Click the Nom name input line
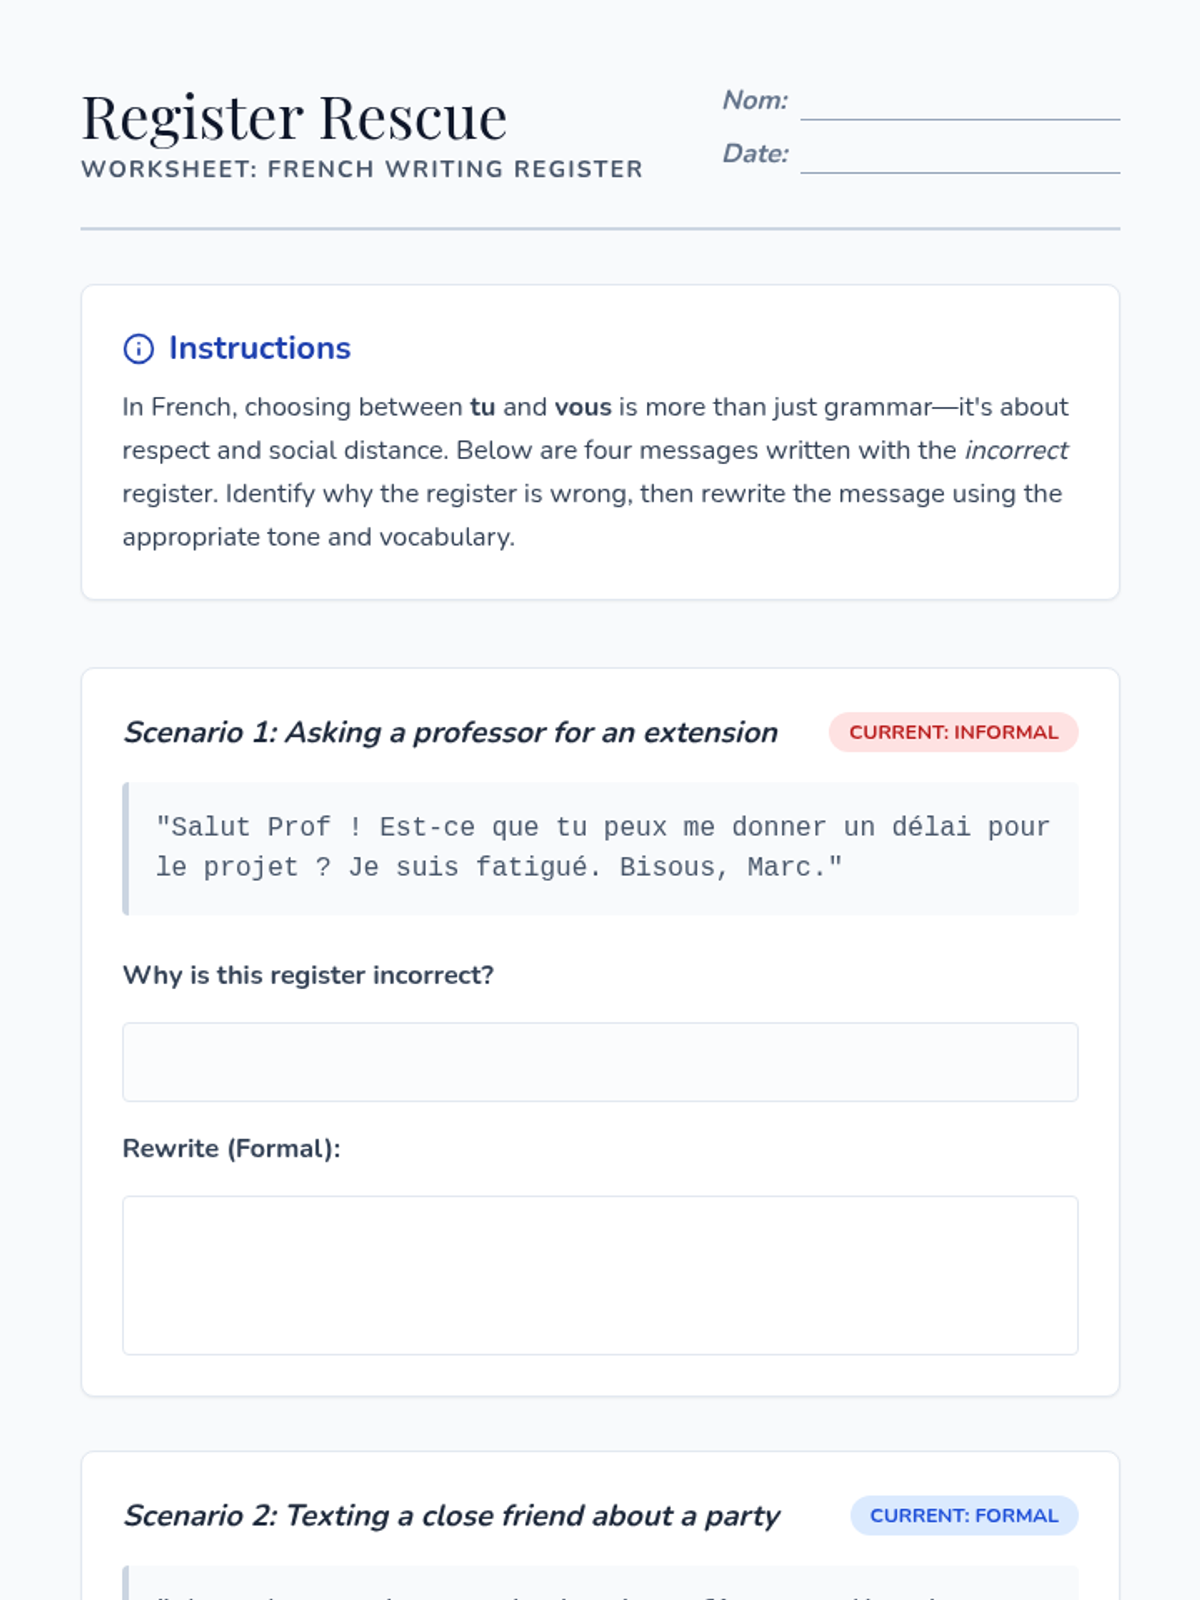The height and width of the screenshot is (1600, 1200). tap(959, 106)
